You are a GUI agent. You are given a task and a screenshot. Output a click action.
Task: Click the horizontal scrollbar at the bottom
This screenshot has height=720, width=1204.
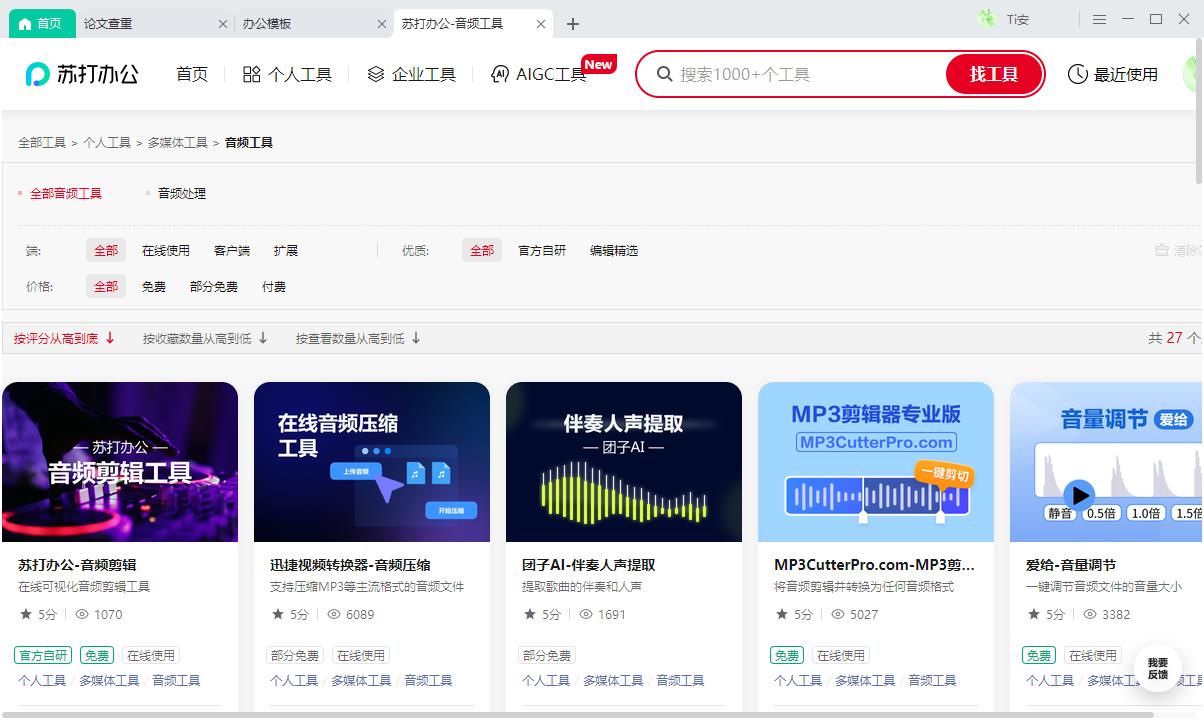(x=577, y=714)
